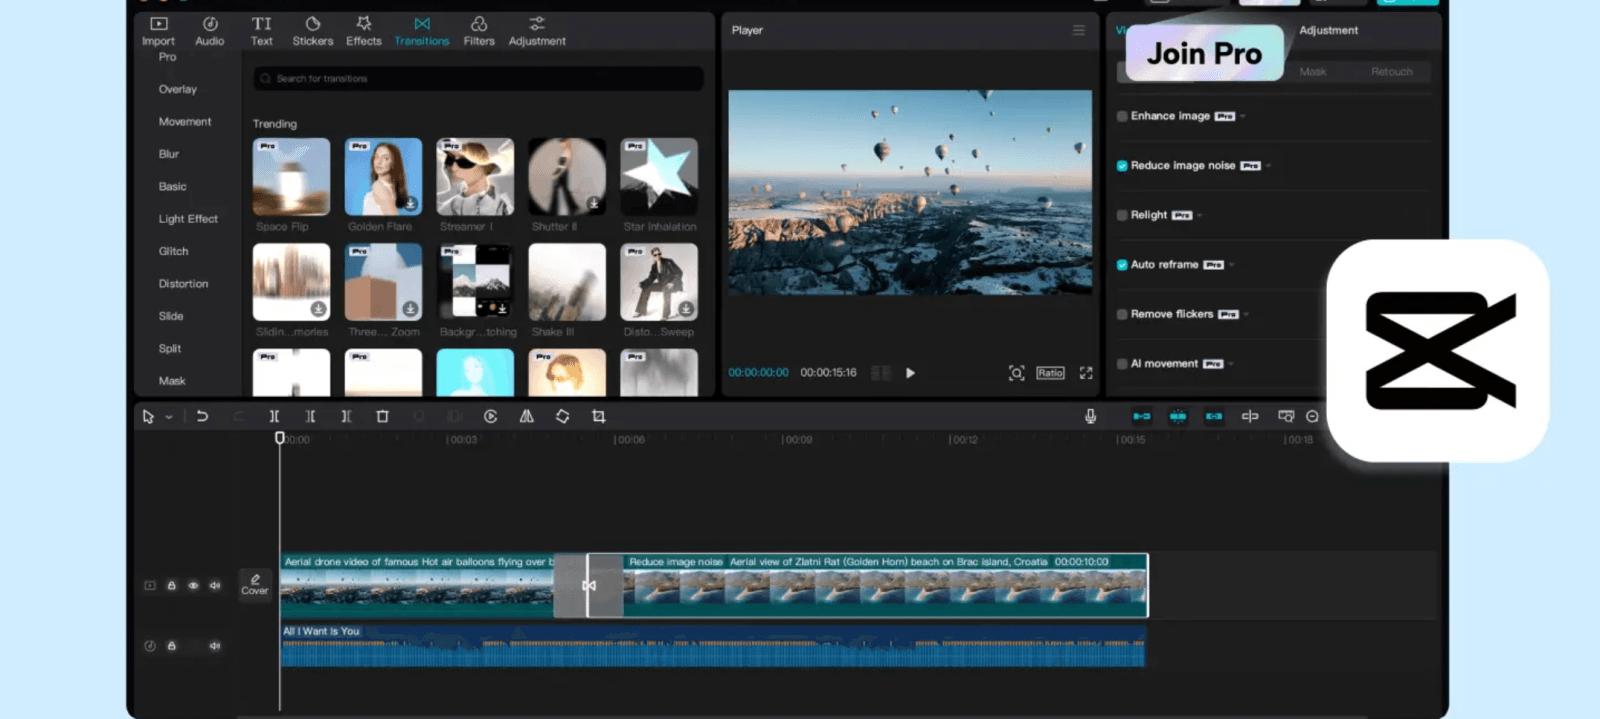The height and width of the screenshot is (719, 1600).
Task: Switch to the Audio tab
Action: pyautogui.click(x=210, y=31)
